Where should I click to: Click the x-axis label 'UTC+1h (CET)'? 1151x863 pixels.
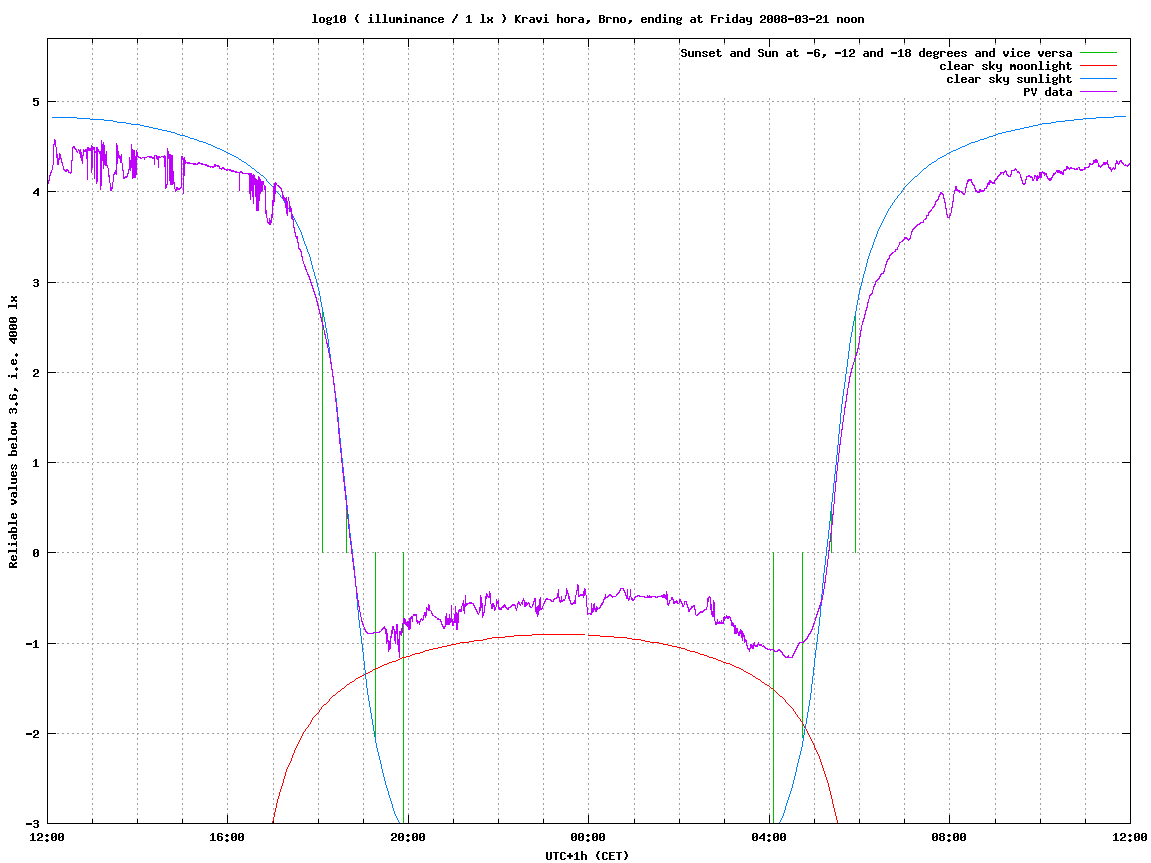(x=587, y=856)
